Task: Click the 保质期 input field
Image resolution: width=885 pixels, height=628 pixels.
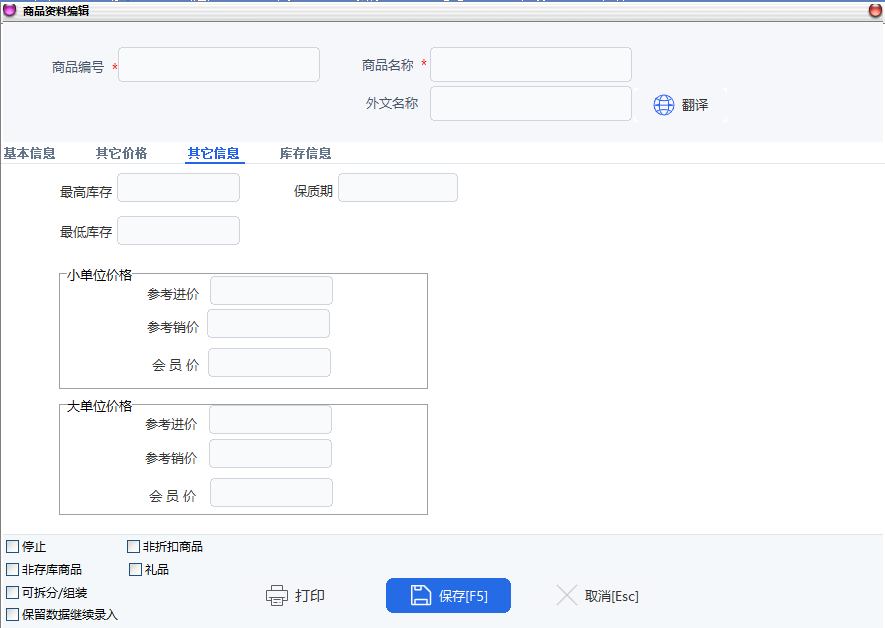Action: (x=397, y=188)
